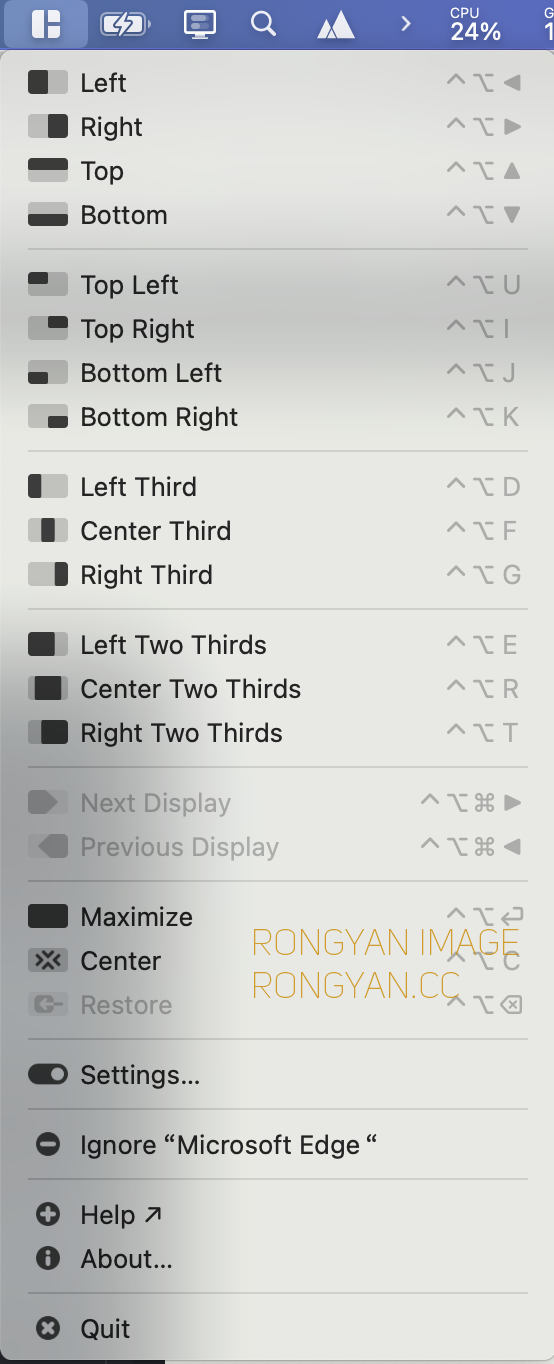Screen dimensions: 554x1364
Task: Click the Ignore "Microsoft Edge" minus icon
Action: 48,1145
